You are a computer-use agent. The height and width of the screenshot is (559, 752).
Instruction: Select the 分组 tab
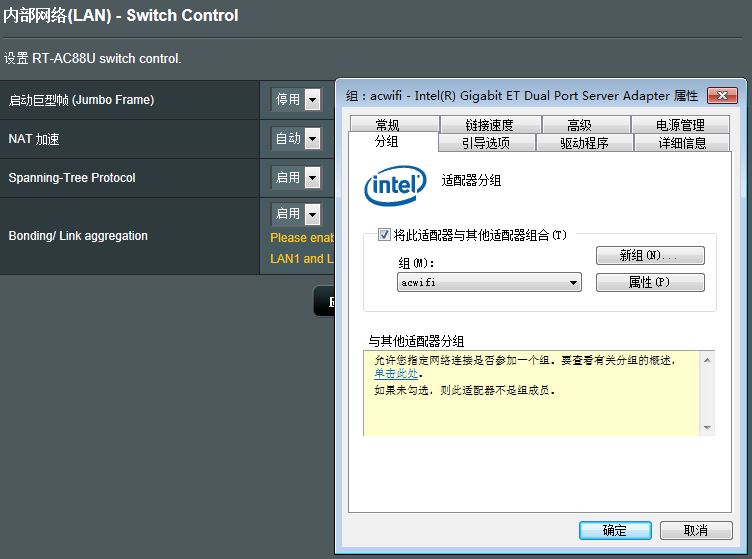[x=393, y=142]
